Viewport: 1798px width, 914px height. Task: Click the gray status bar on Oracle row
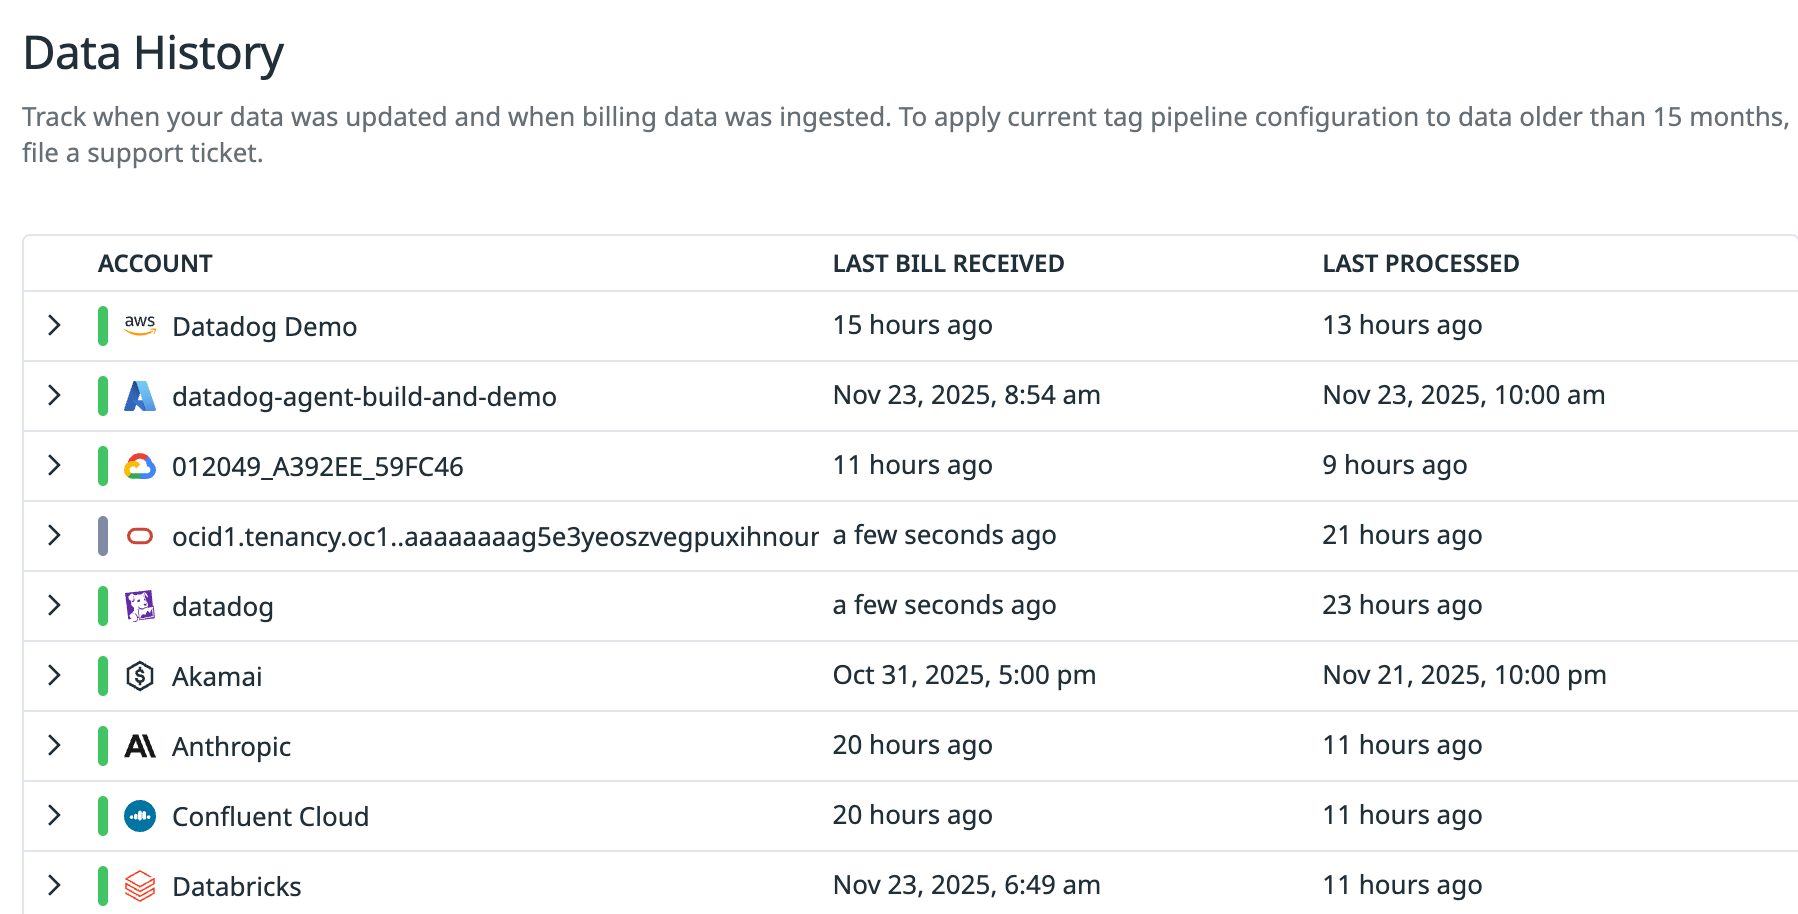pos(103,536)
